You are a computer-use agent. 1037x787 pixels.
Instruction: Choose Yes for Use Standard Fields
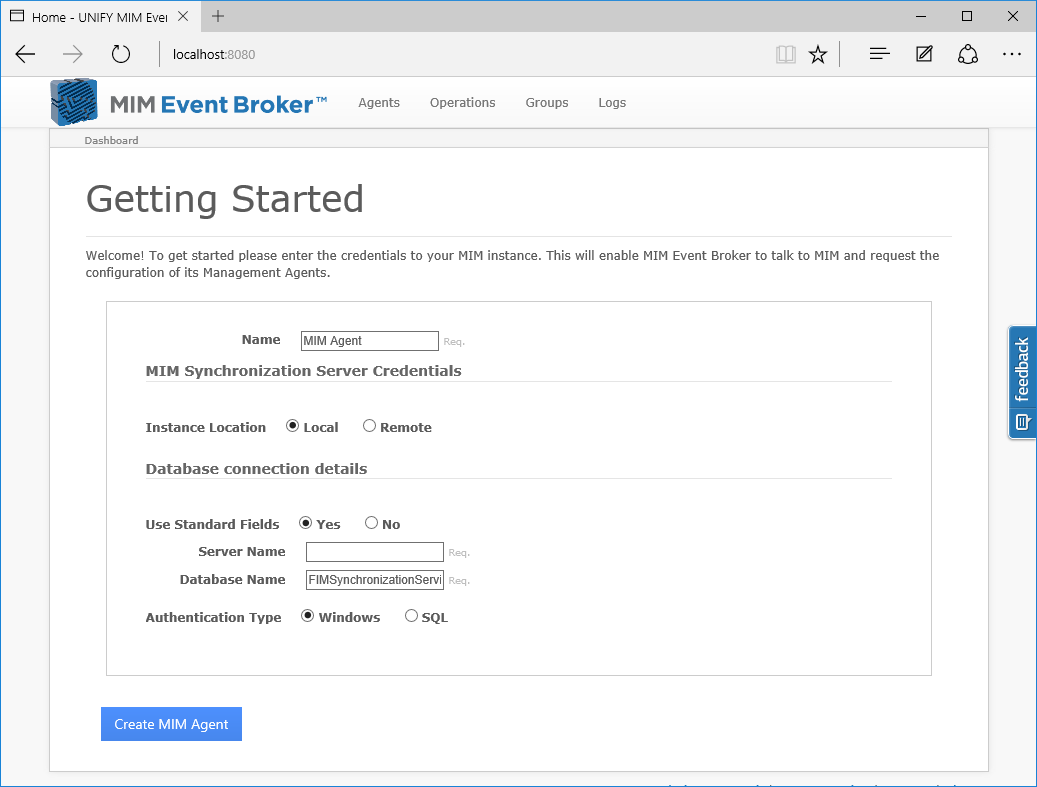(306, 523)
